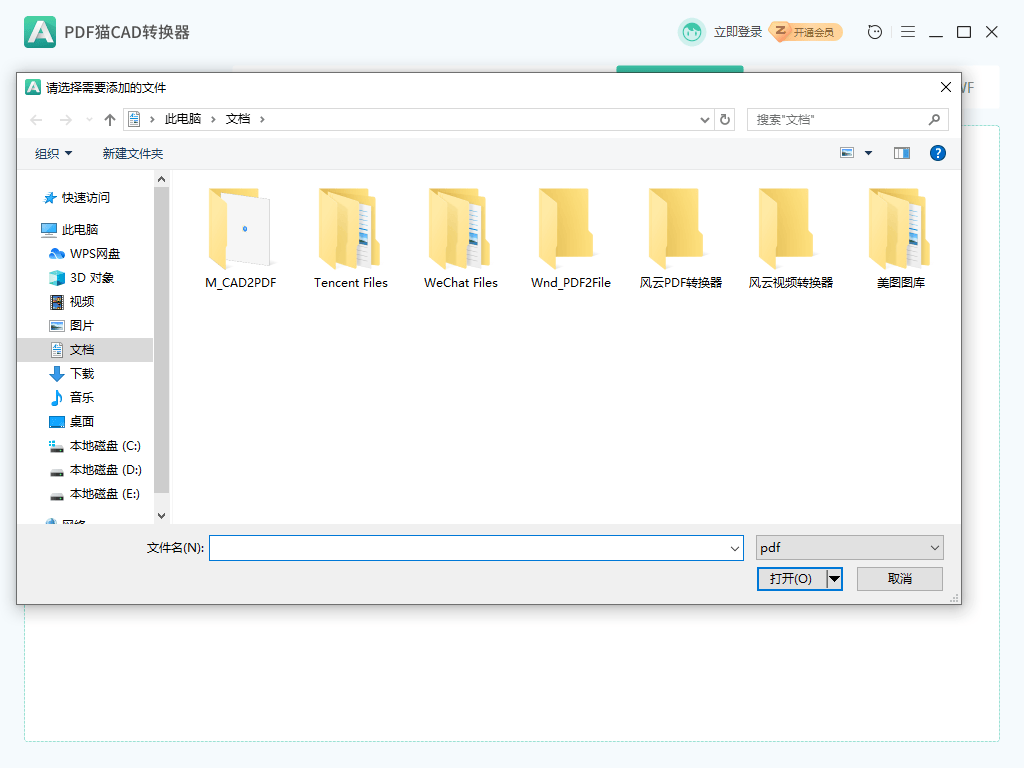Select the 风云视频转换器 folder

point(791,239)
